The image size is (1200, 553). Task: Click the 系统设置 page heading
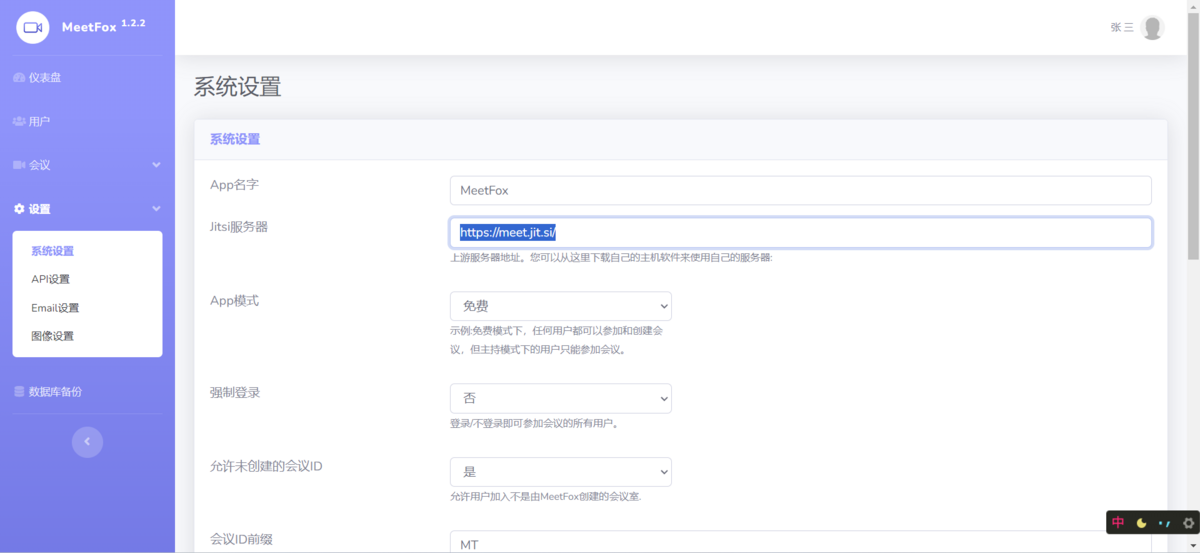click(x=237, y=87)
